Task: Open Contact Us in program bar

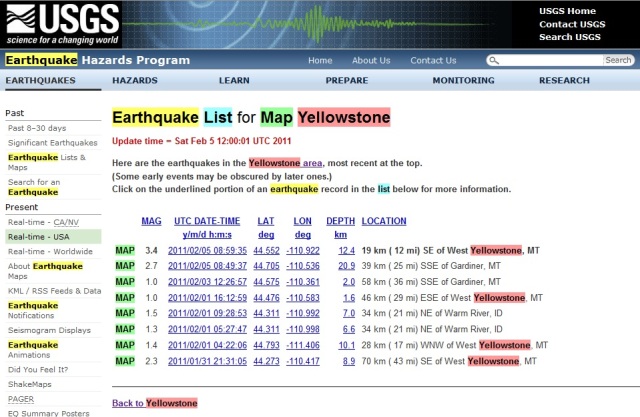Action: pyautogui.click(x=433, y=60)
